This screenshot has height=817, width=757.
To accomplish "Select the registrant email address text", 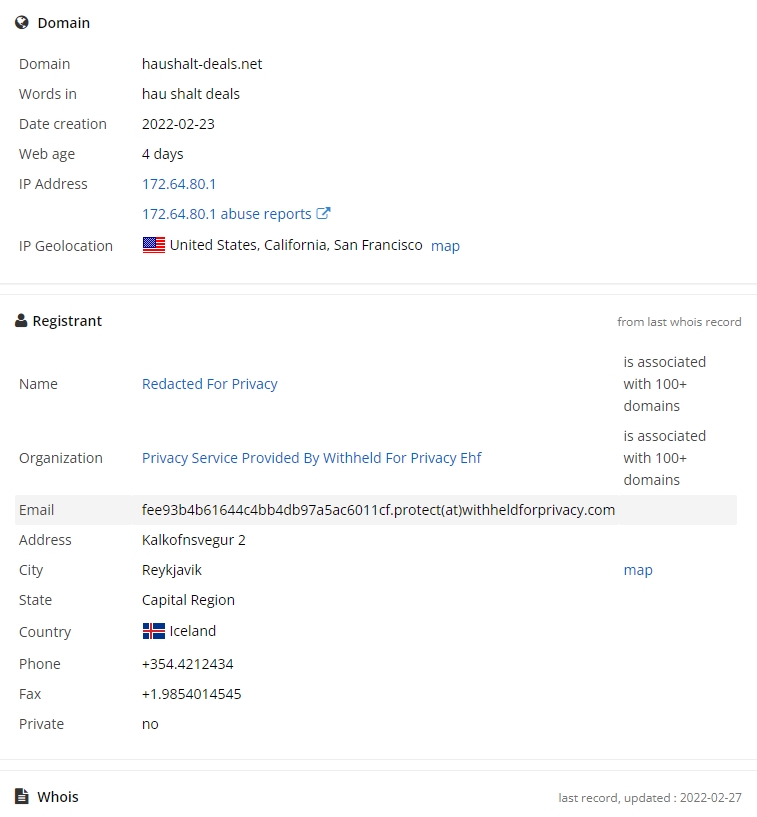I will 378,510.
